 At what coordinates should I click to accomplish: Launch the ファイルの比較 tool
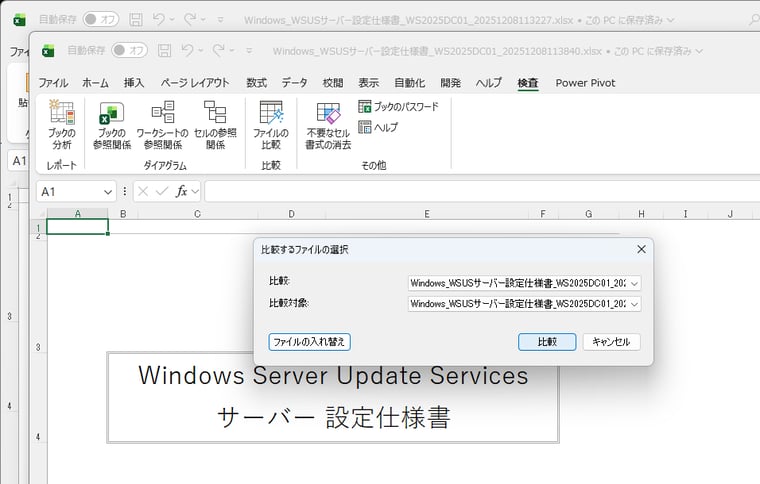(x=271, y=125)
